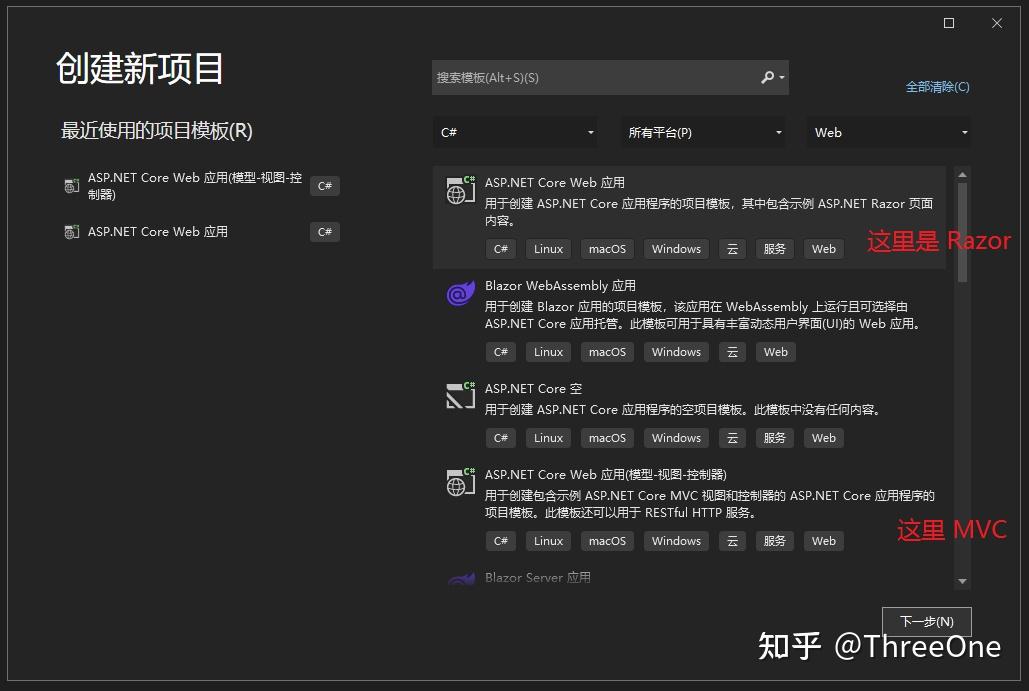Open the C# language dropdown
This screenshot has height=691, width=1029.
point(515,132)
